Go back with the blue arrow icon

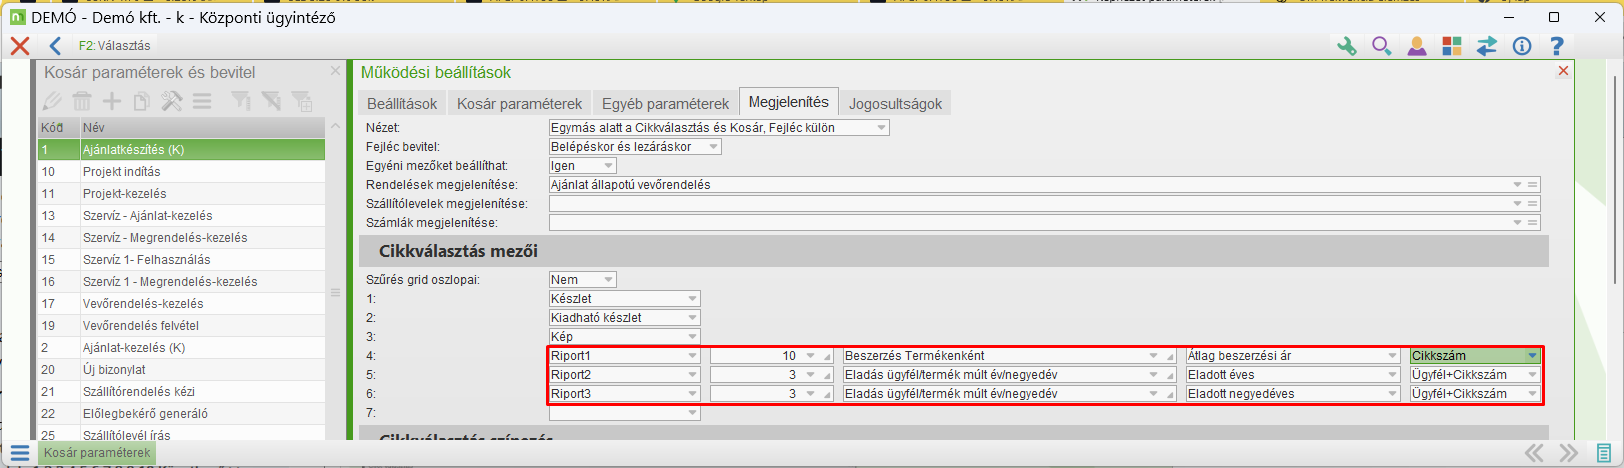click(x=55, y=46)
